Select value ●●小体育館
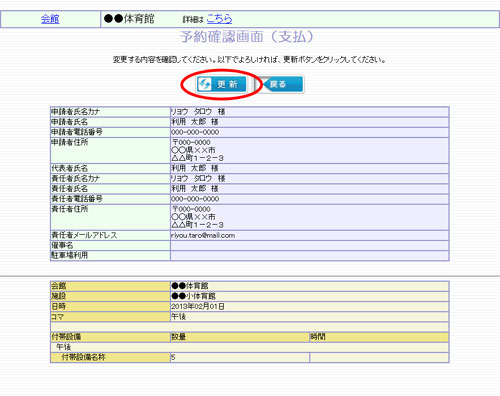500x396 pixels. (193, 296)
